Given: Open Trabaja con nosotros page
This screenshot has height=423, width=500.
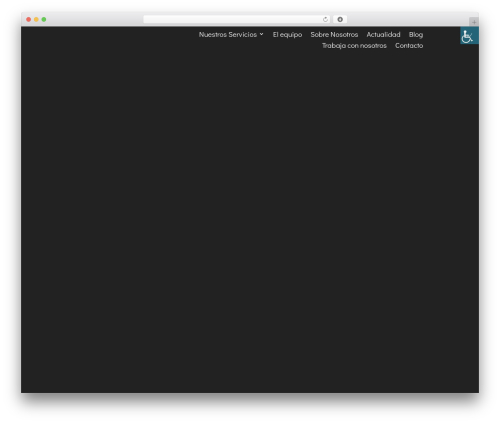Looking at the screenshot, I should click(x=354, y=46).
